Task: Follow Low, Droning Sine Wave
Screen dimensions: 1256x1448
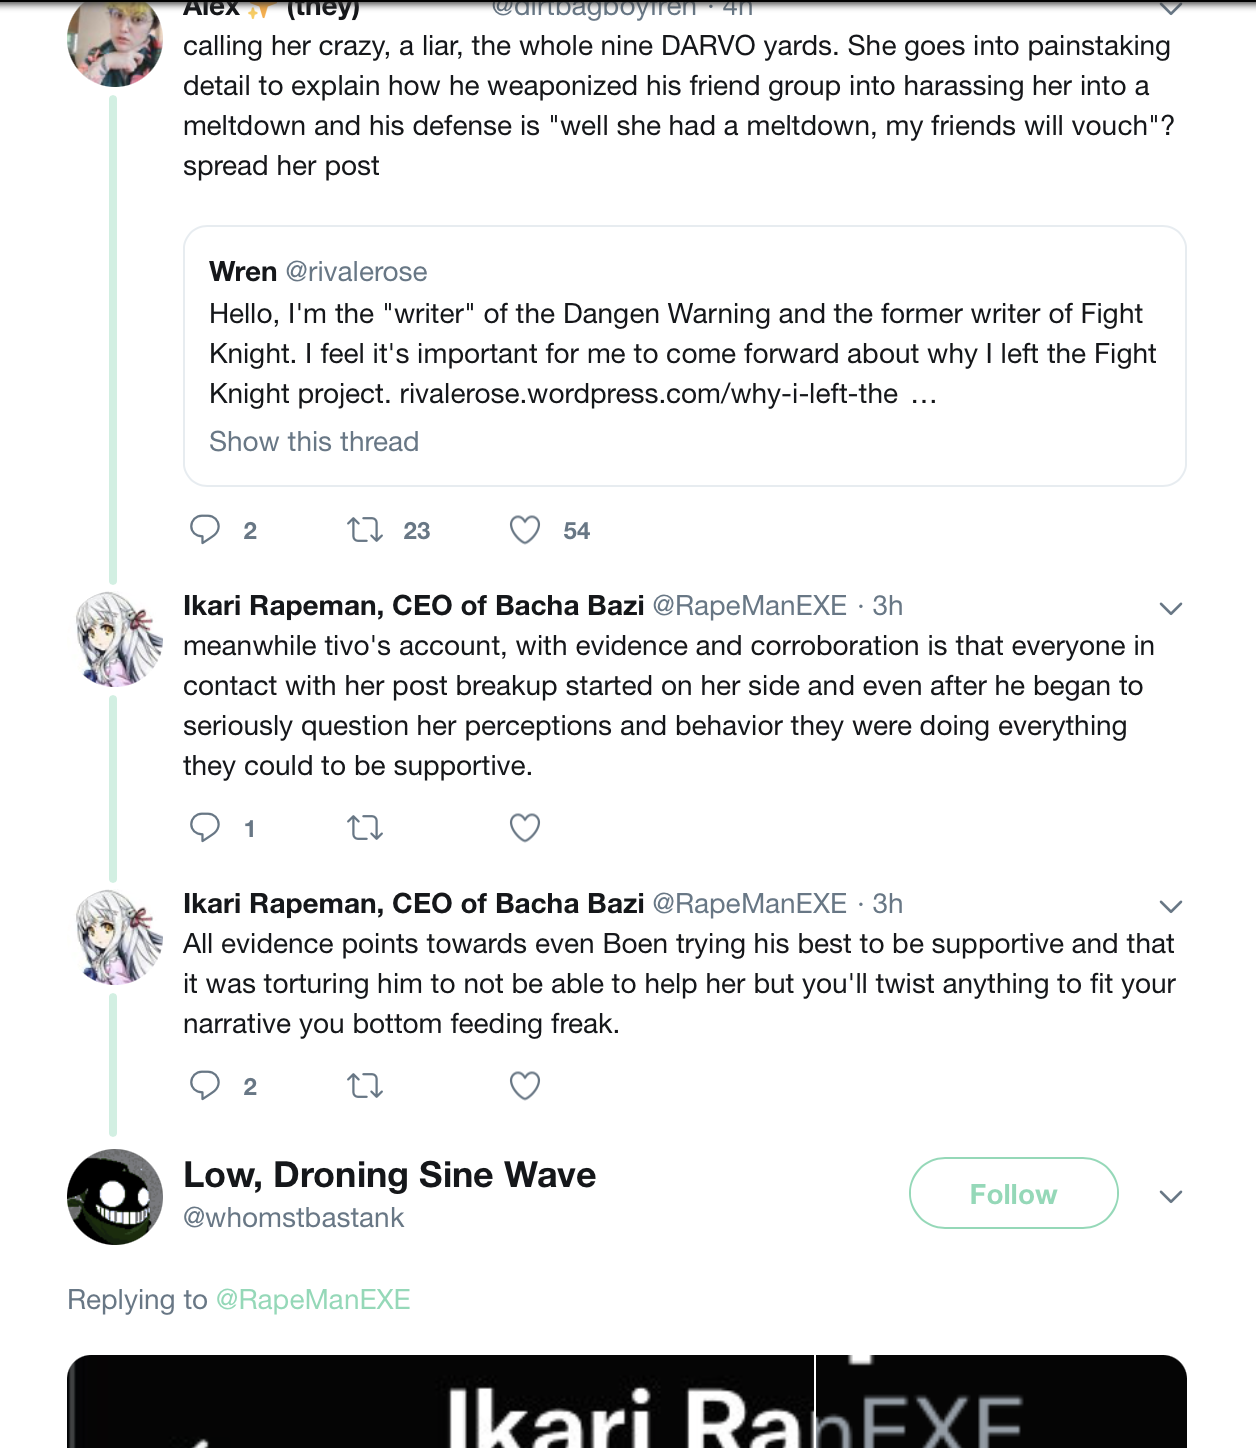Action: (1013, 1193)
